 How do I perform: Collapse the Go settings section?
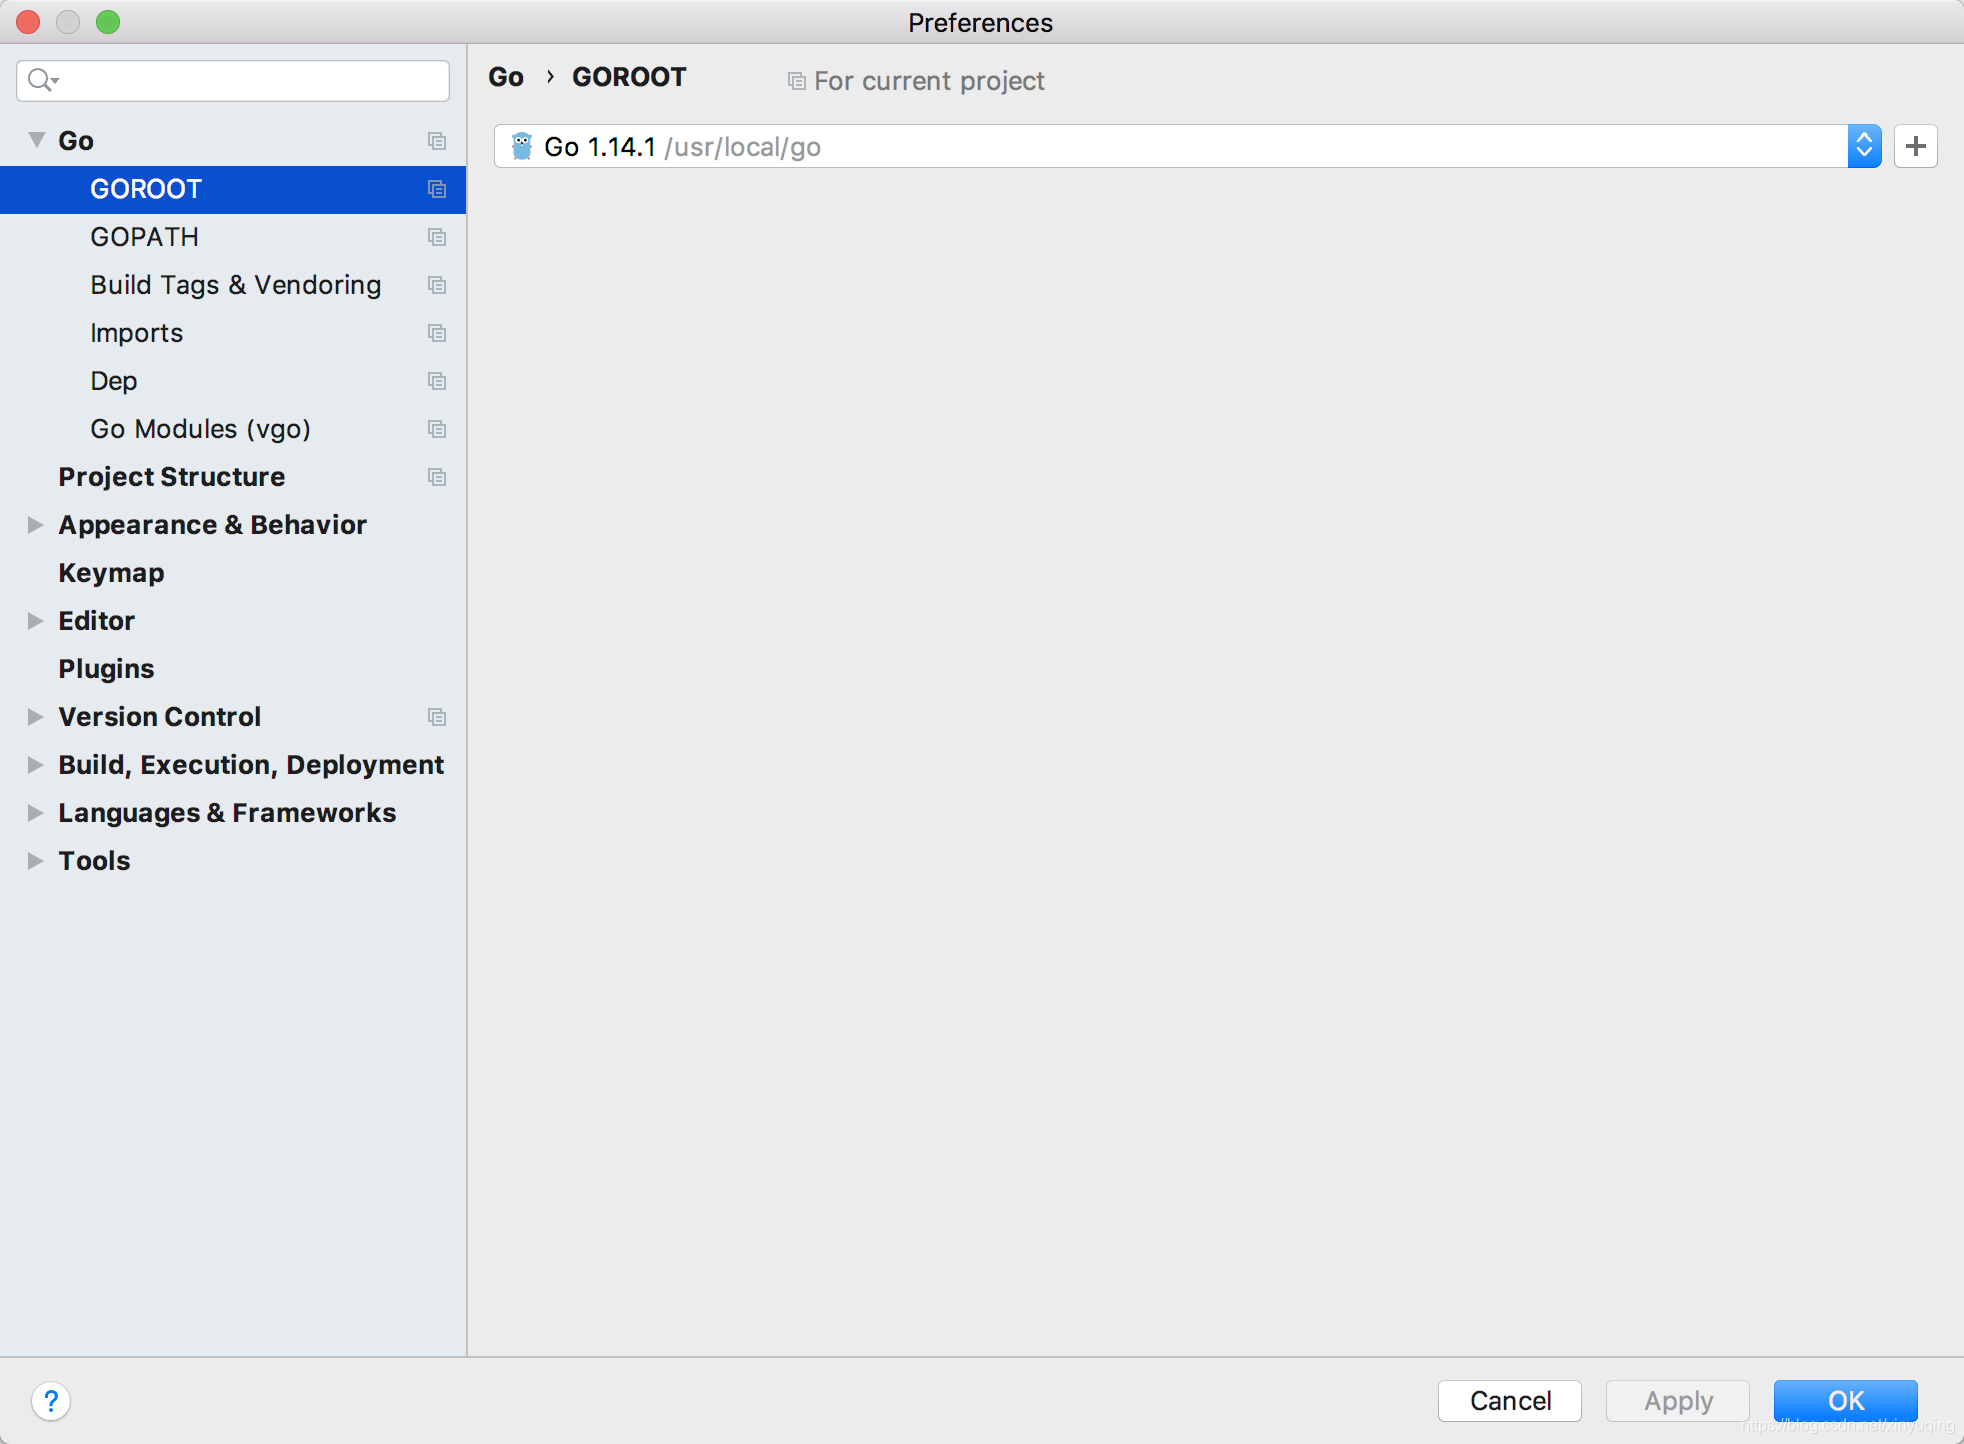point(36,140)
